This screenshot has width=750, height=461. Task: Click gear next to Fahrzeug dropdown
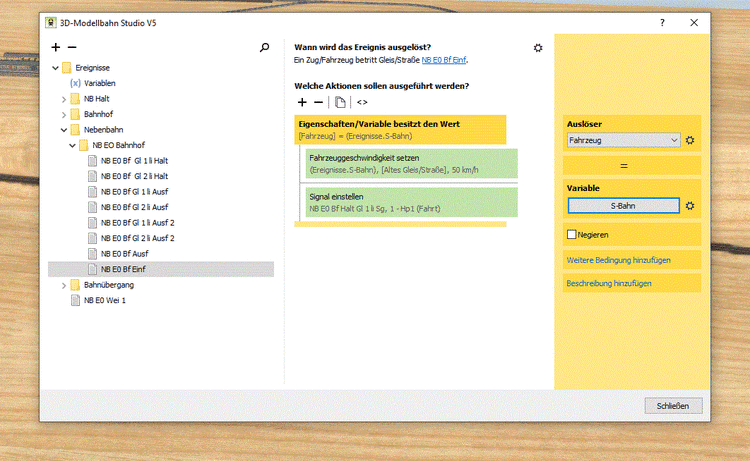coord(690,141)
